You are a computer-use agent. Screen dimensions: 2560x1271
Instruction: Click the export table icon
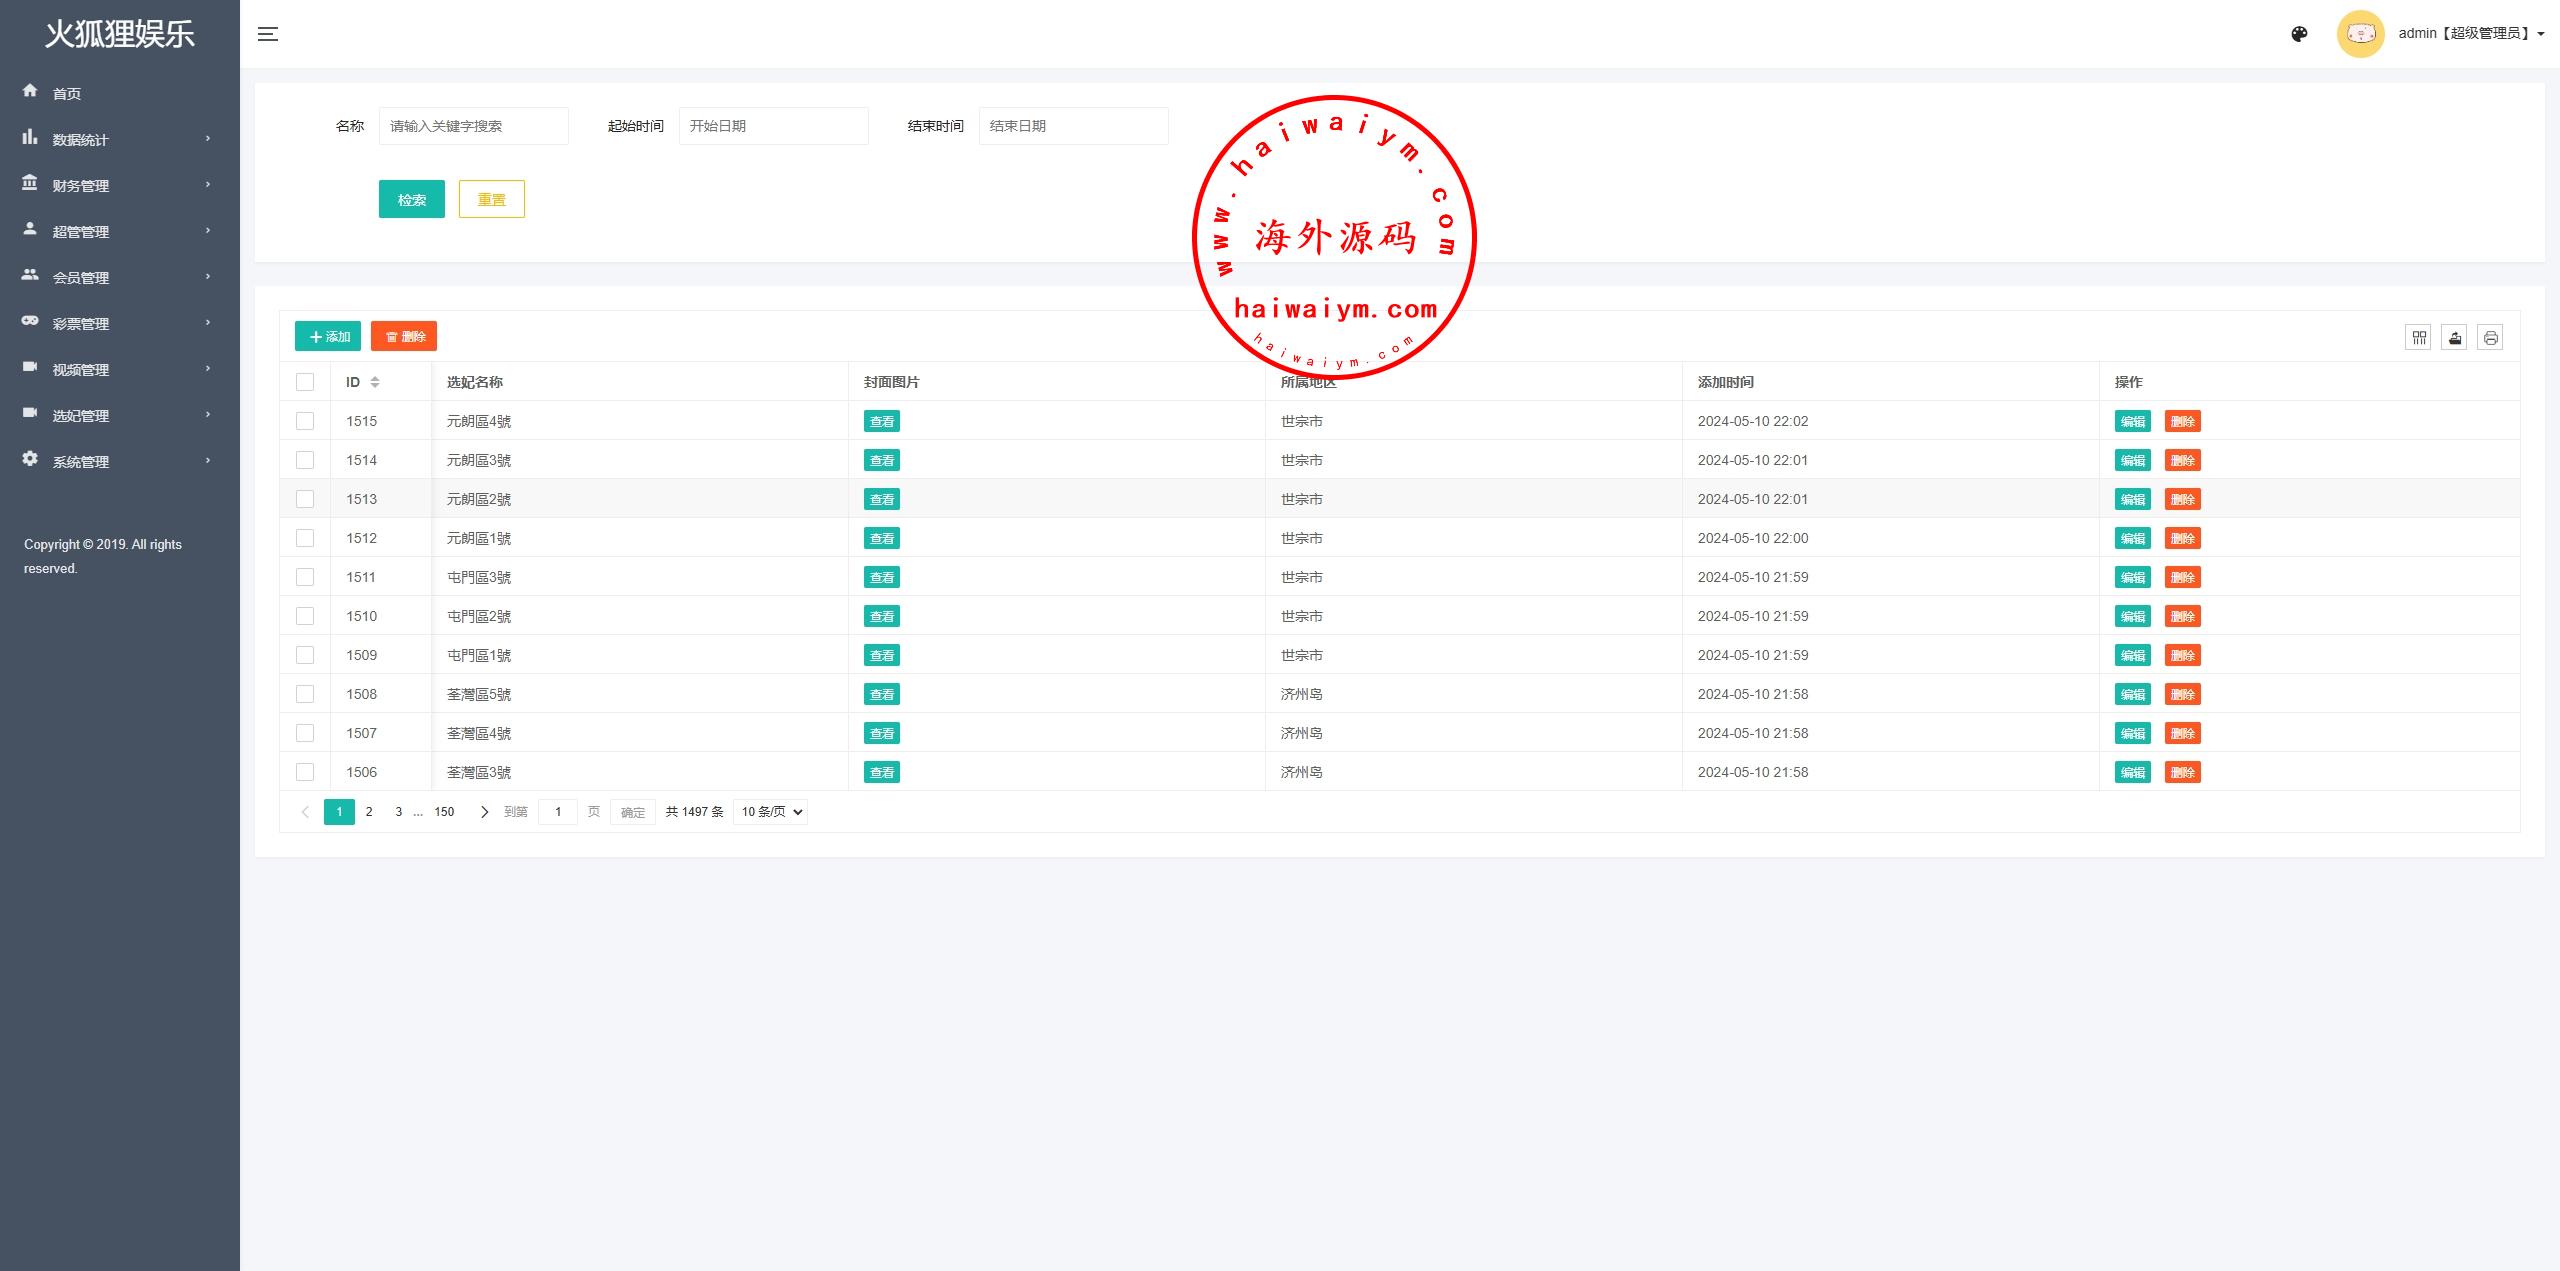pyautogui.click(x=2454, y=338)
